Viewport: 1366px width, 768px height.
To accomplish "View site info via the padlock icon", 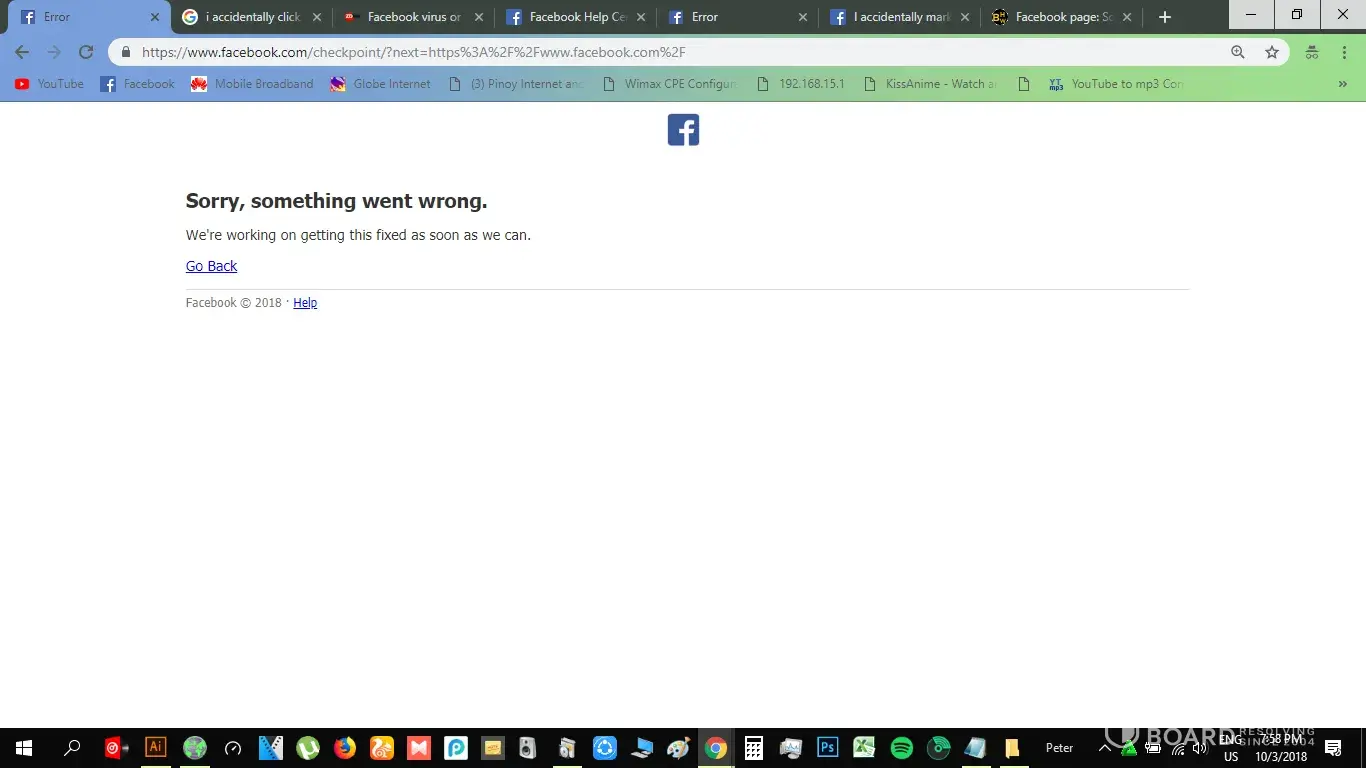I will [x=126, y=53].
